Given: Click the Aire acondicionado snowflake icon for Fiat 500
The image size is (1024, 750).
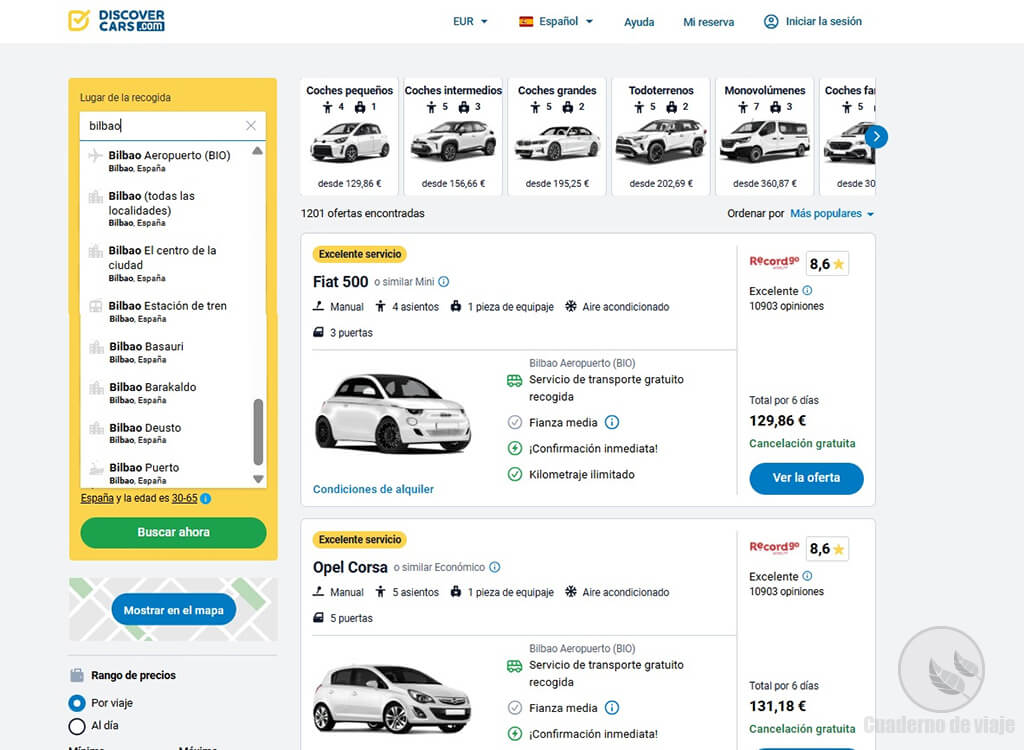Looking at the screenshot, I should coord(571,306).
